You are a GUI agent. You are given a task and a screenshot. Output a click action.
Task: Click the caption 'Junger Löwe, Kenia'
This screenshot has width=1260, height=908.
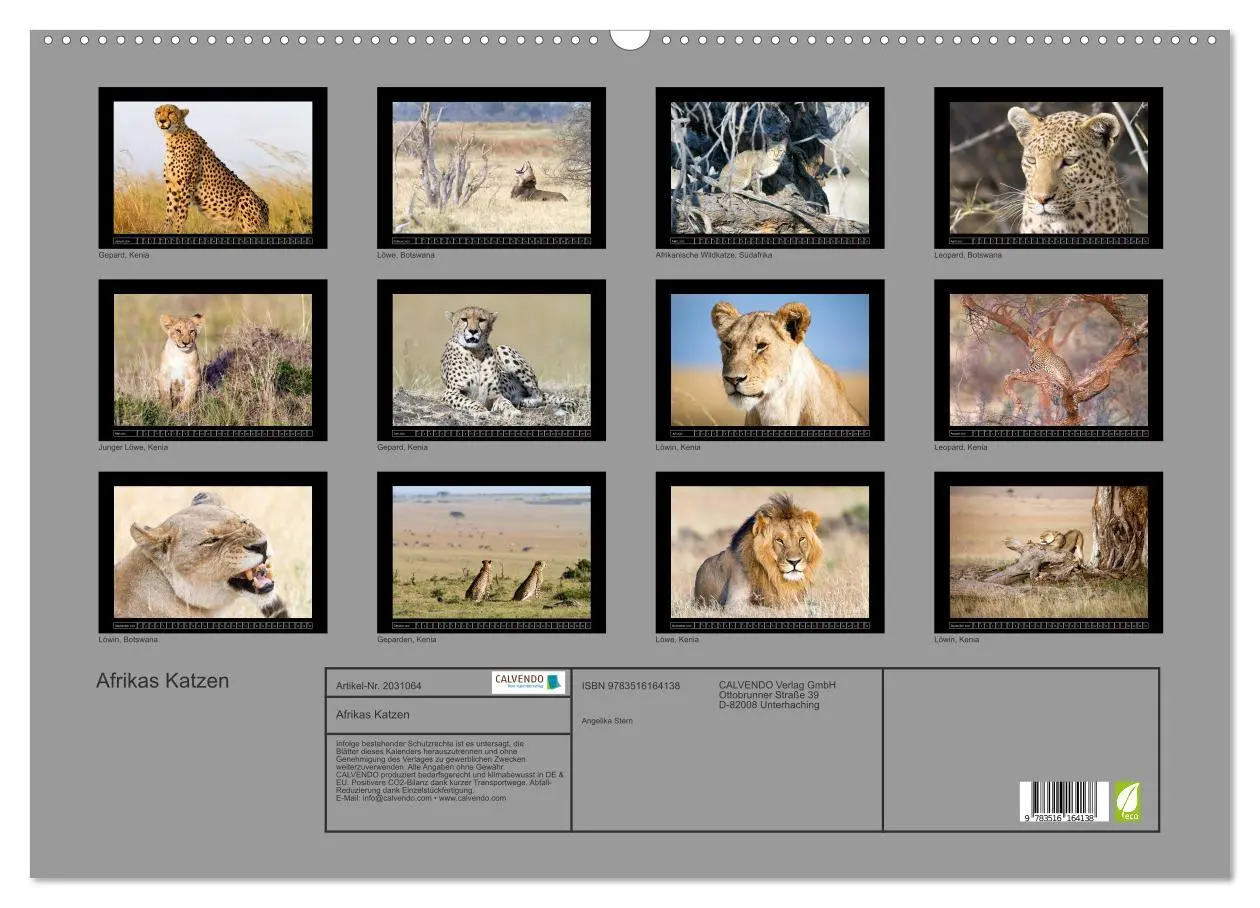pyautogui.click(x=133, y=447)
